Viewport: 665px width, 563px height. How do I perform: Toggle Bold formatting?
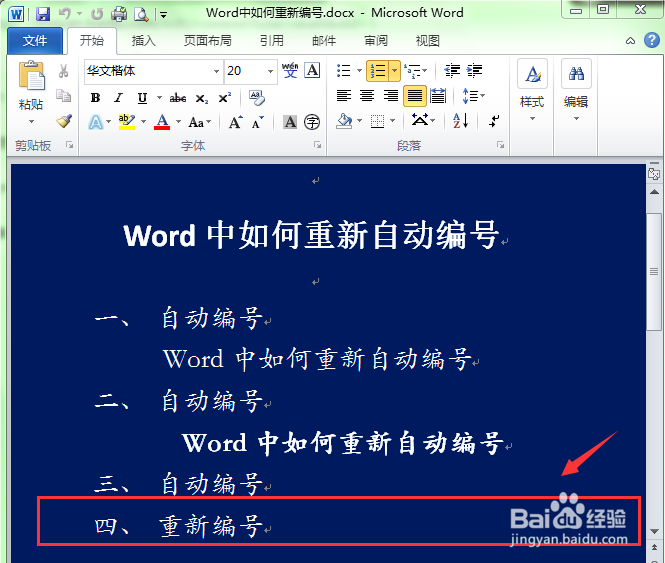[95, 98]
